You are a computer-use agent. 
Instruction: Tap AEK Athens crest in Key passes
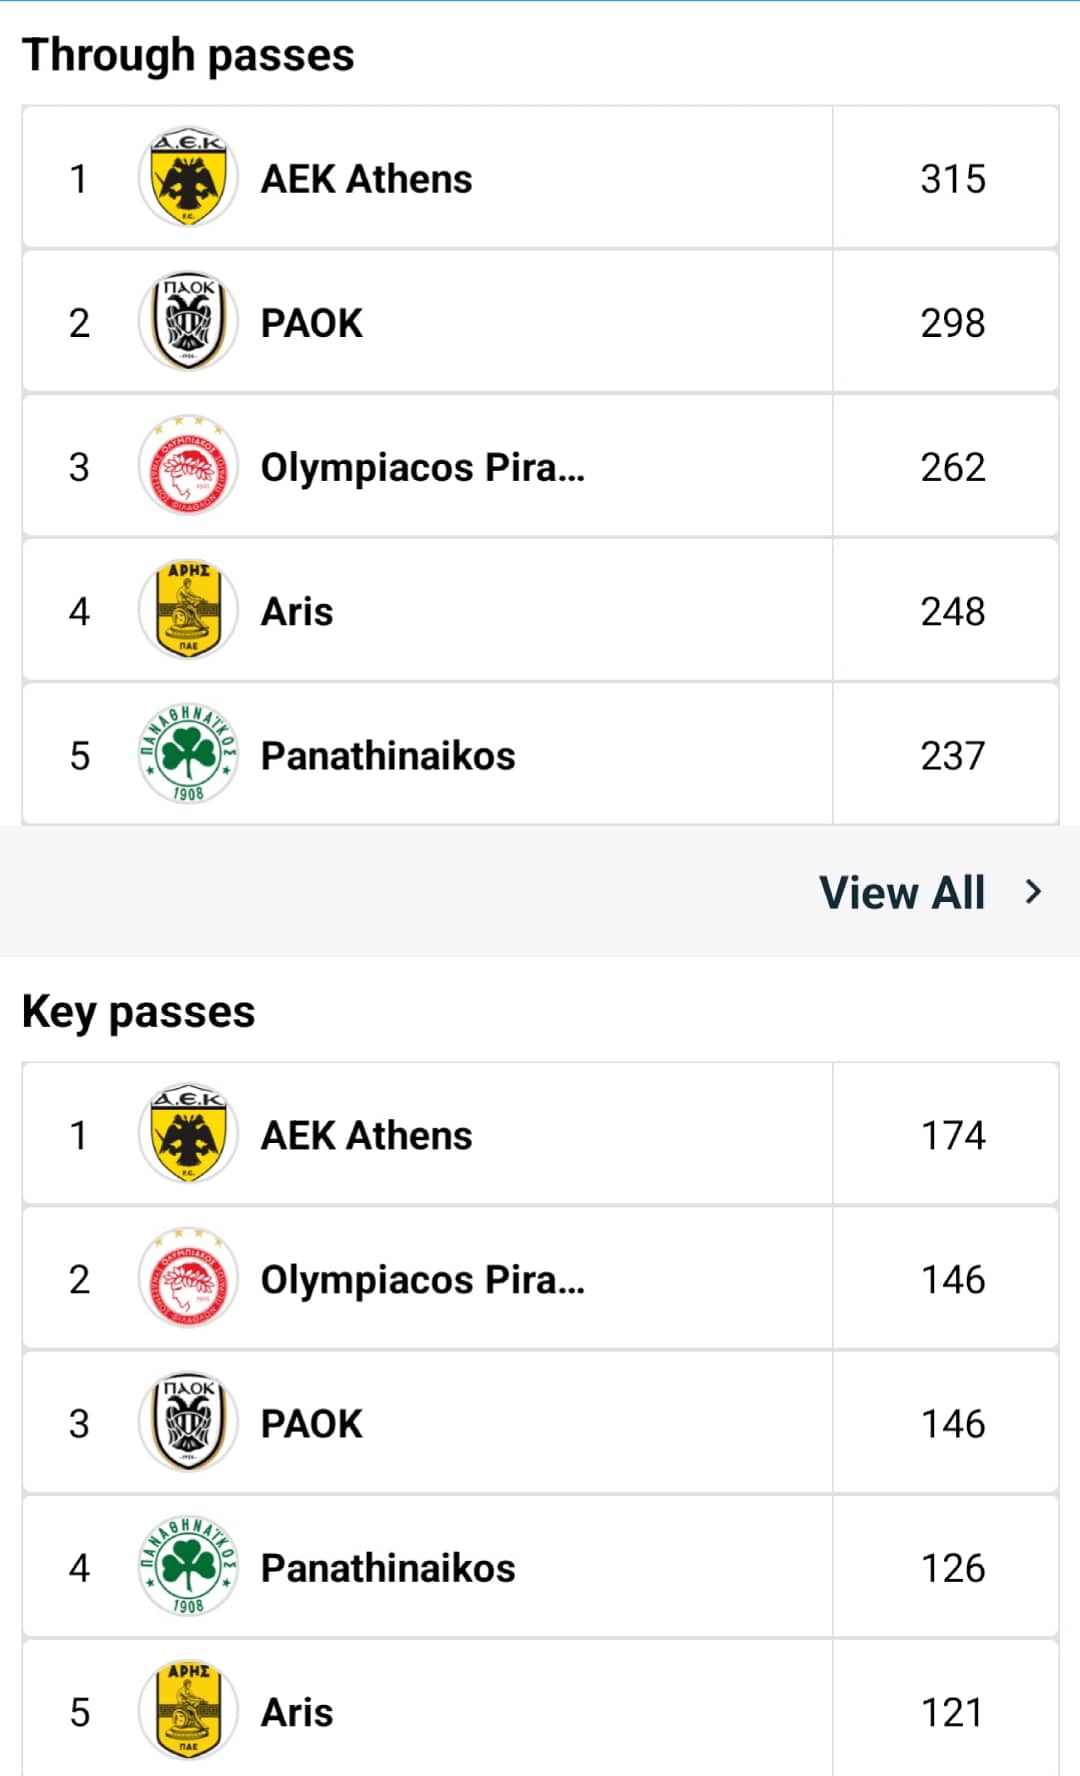pyautogui.click(x=188, y=1134)
